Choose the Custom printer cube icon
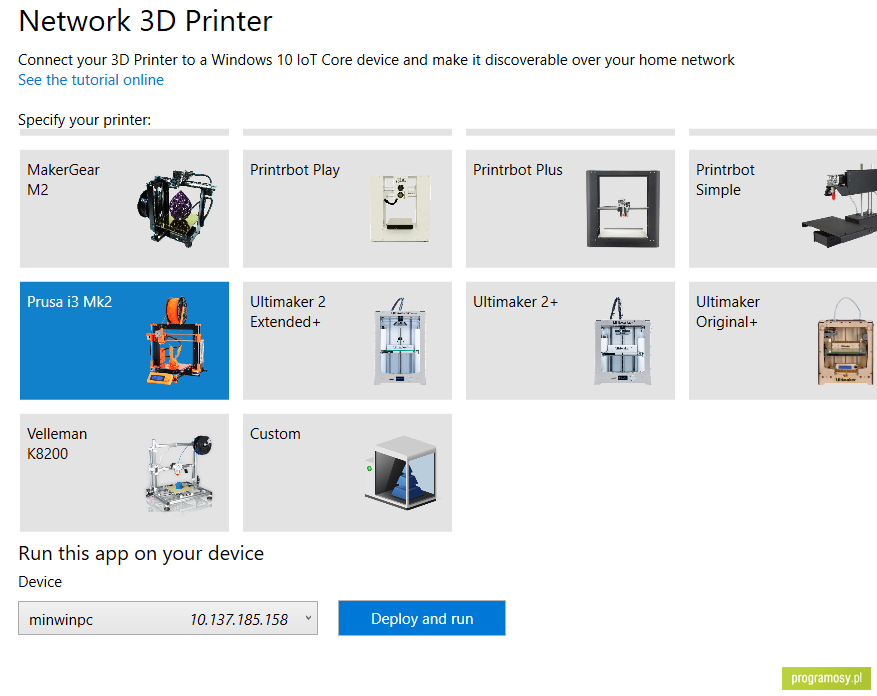This screenshot has height=696, width=877. [402, 472]
